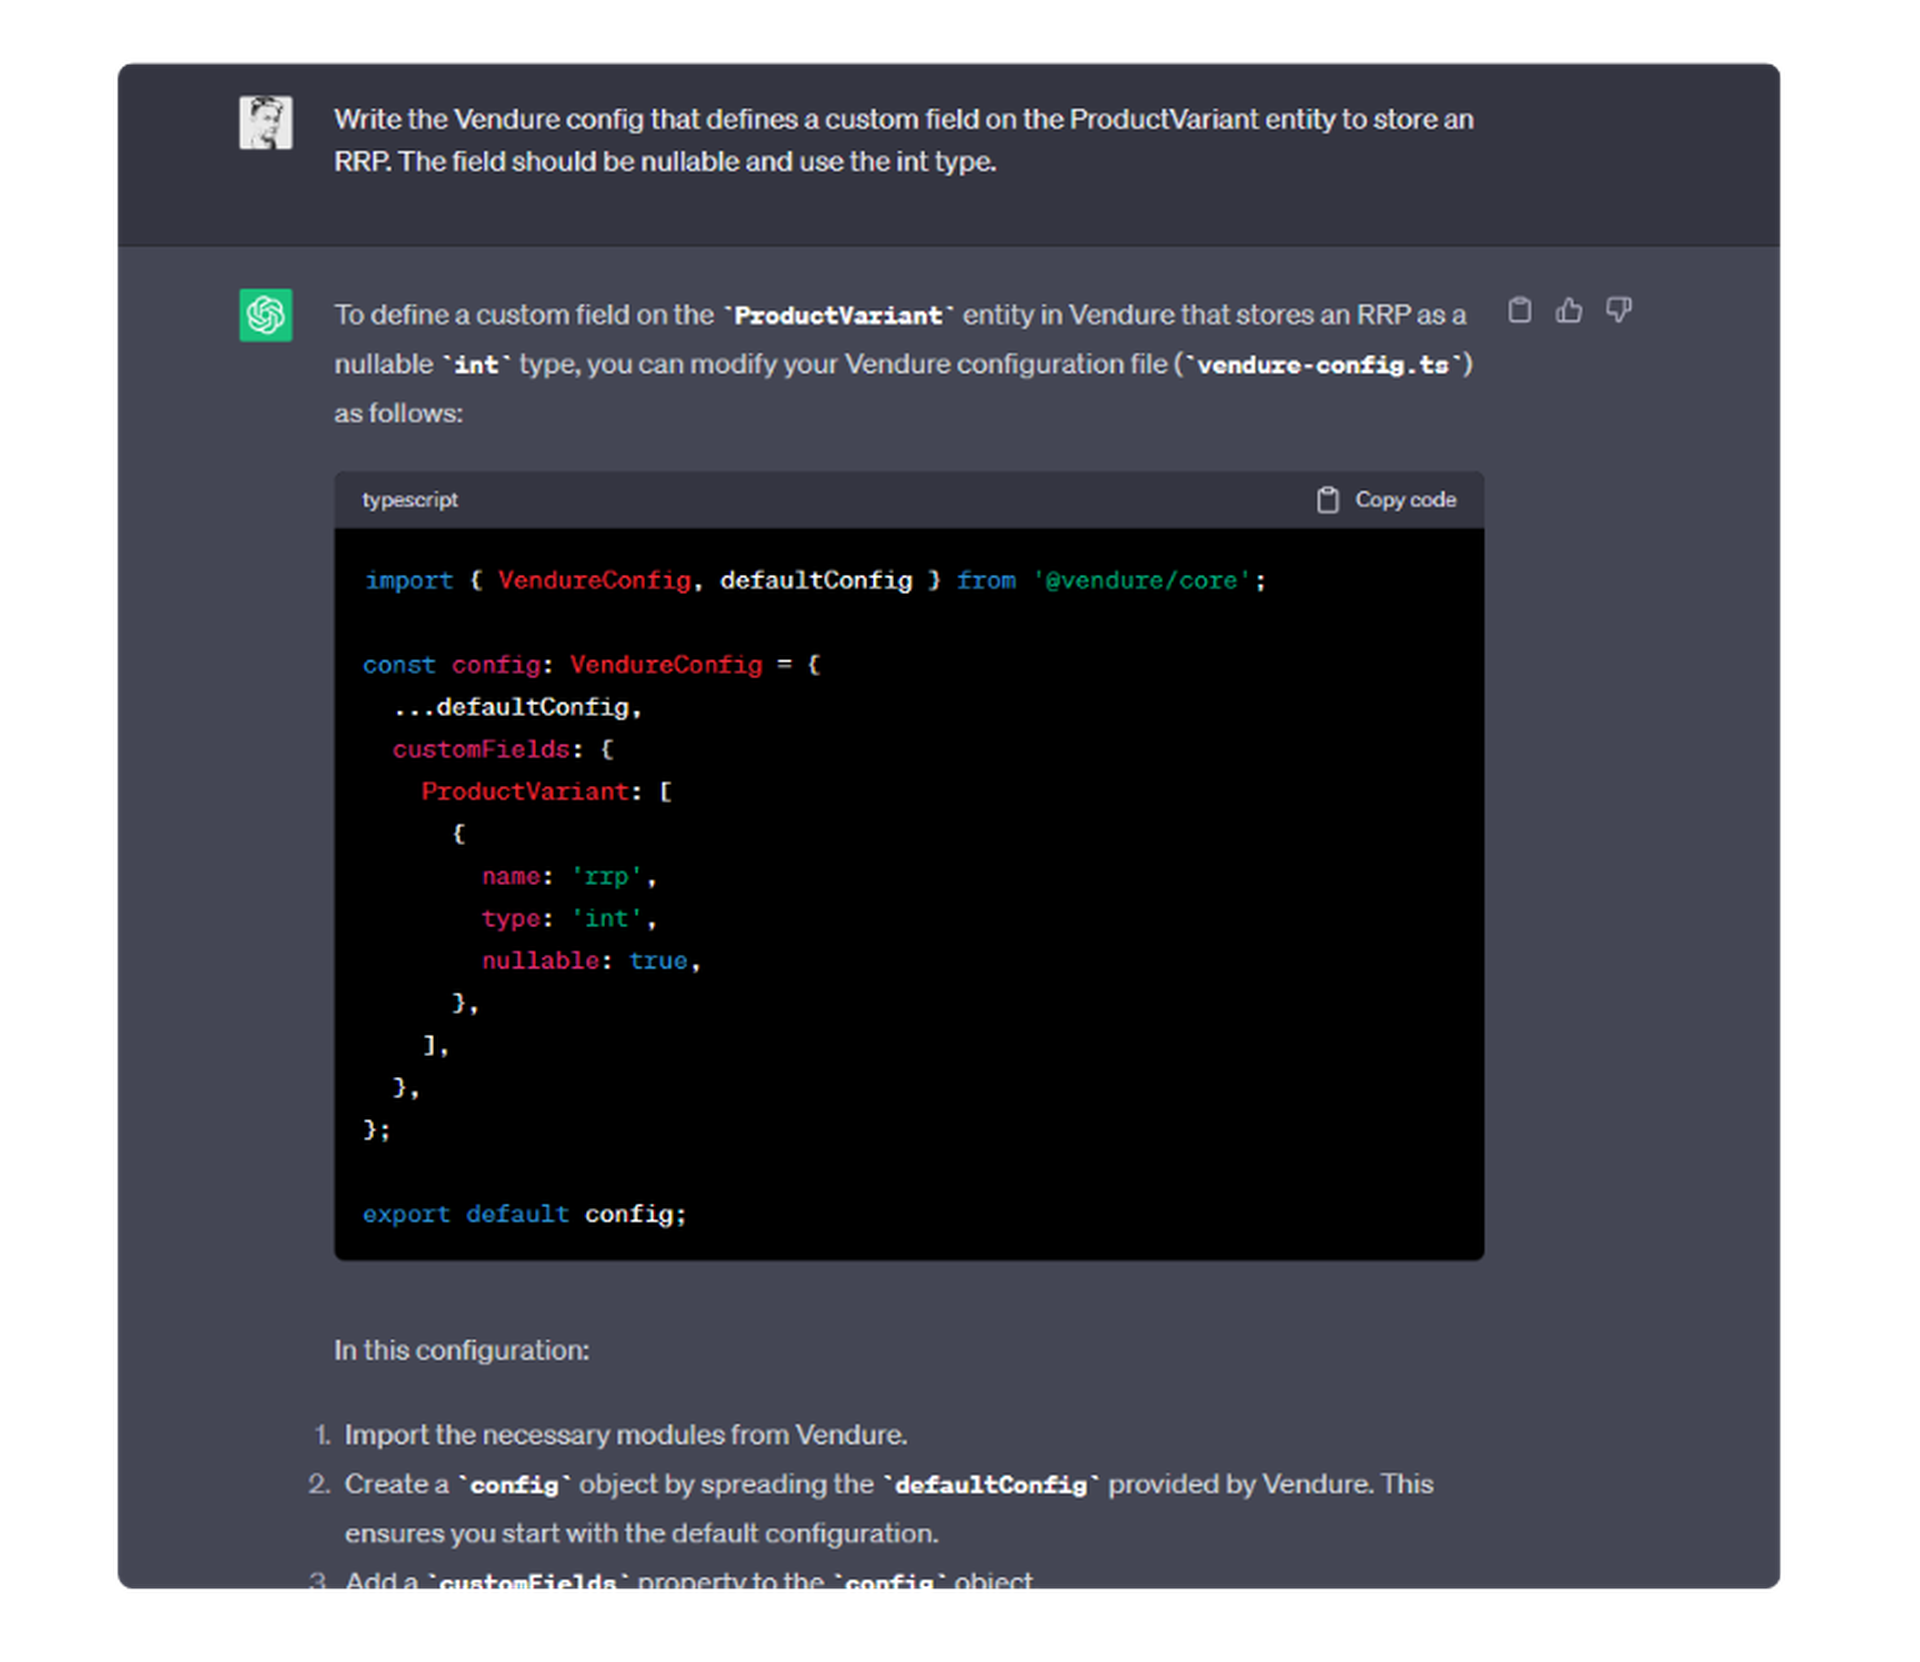Click the defaultConfig inline code in step 2
The height and width of the screenshot is (1662, 1920).
pyautogui.click(x=990, y=1484)
